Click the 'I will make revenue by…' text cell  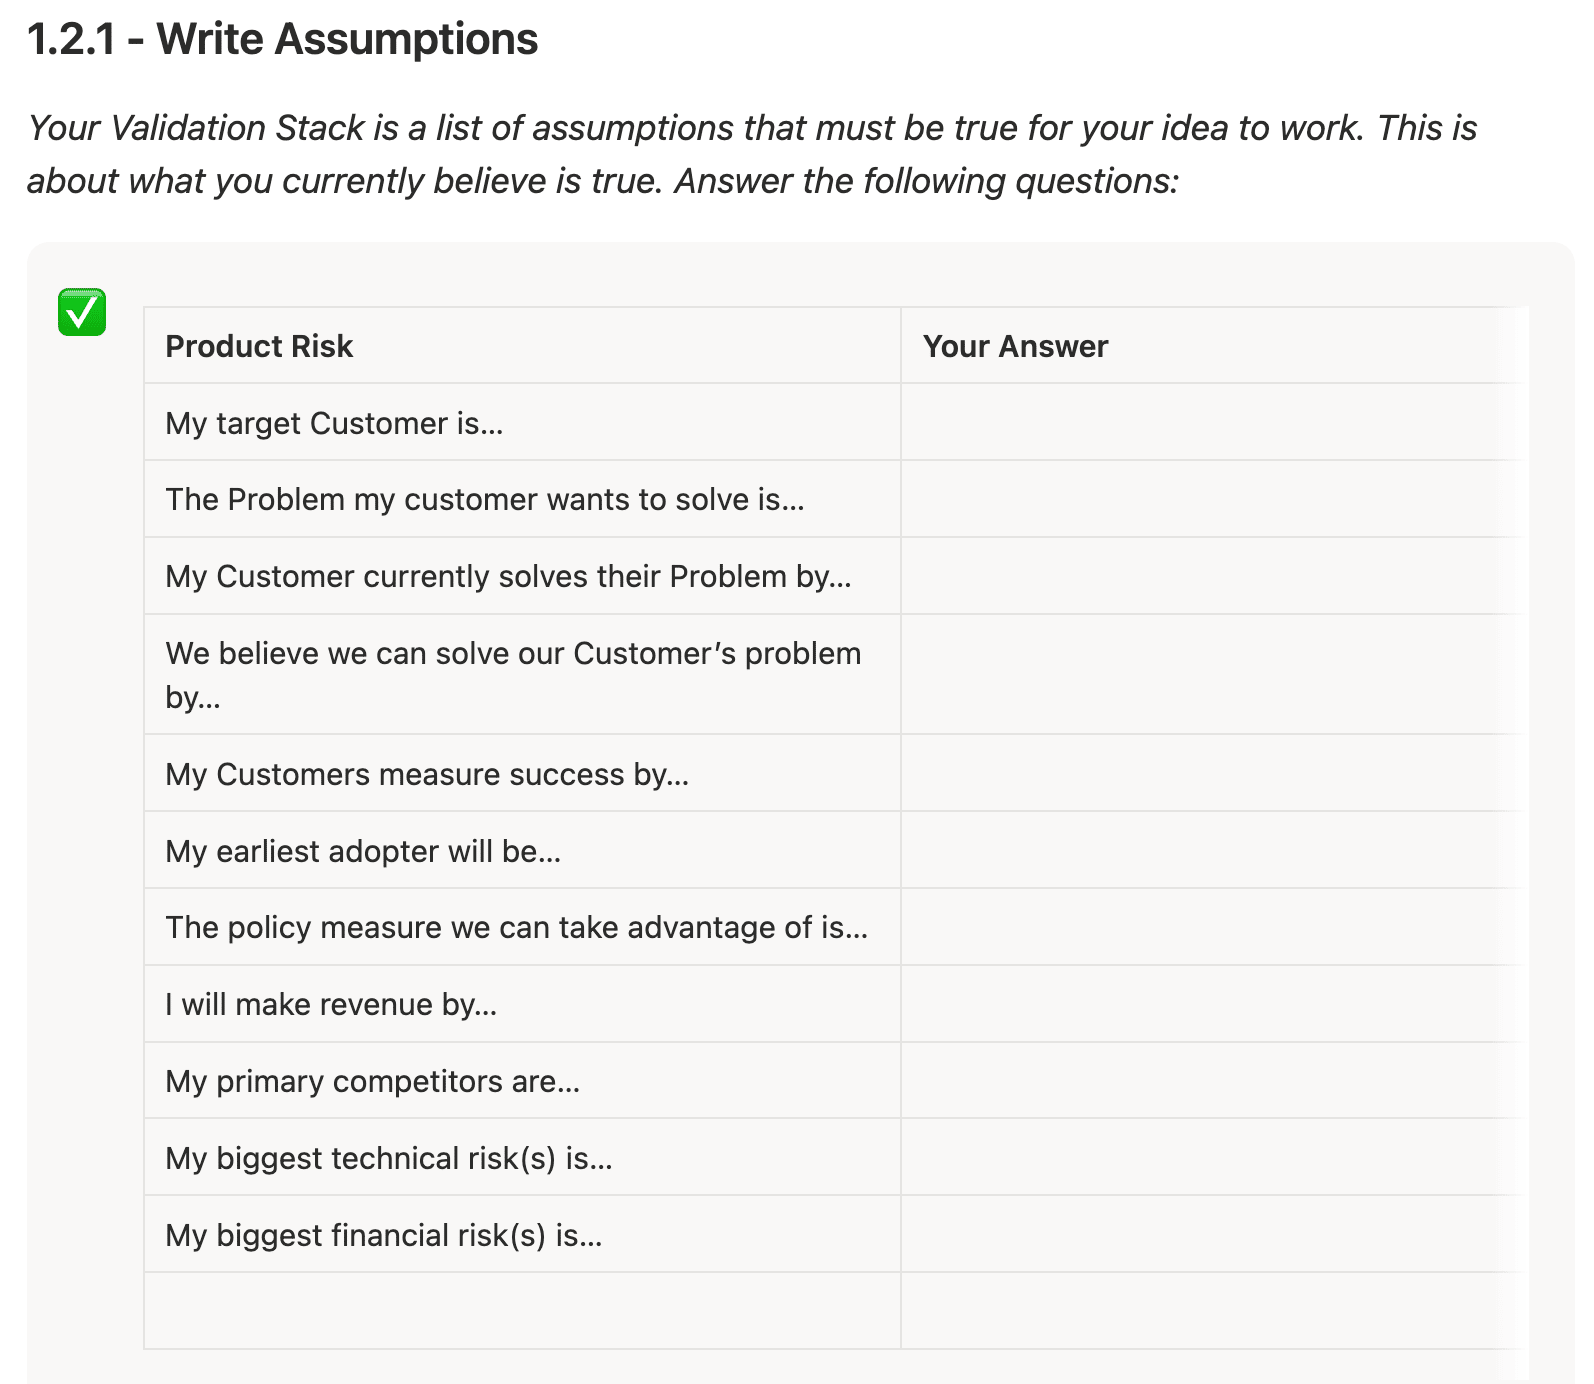click(x=331, y=1004)
